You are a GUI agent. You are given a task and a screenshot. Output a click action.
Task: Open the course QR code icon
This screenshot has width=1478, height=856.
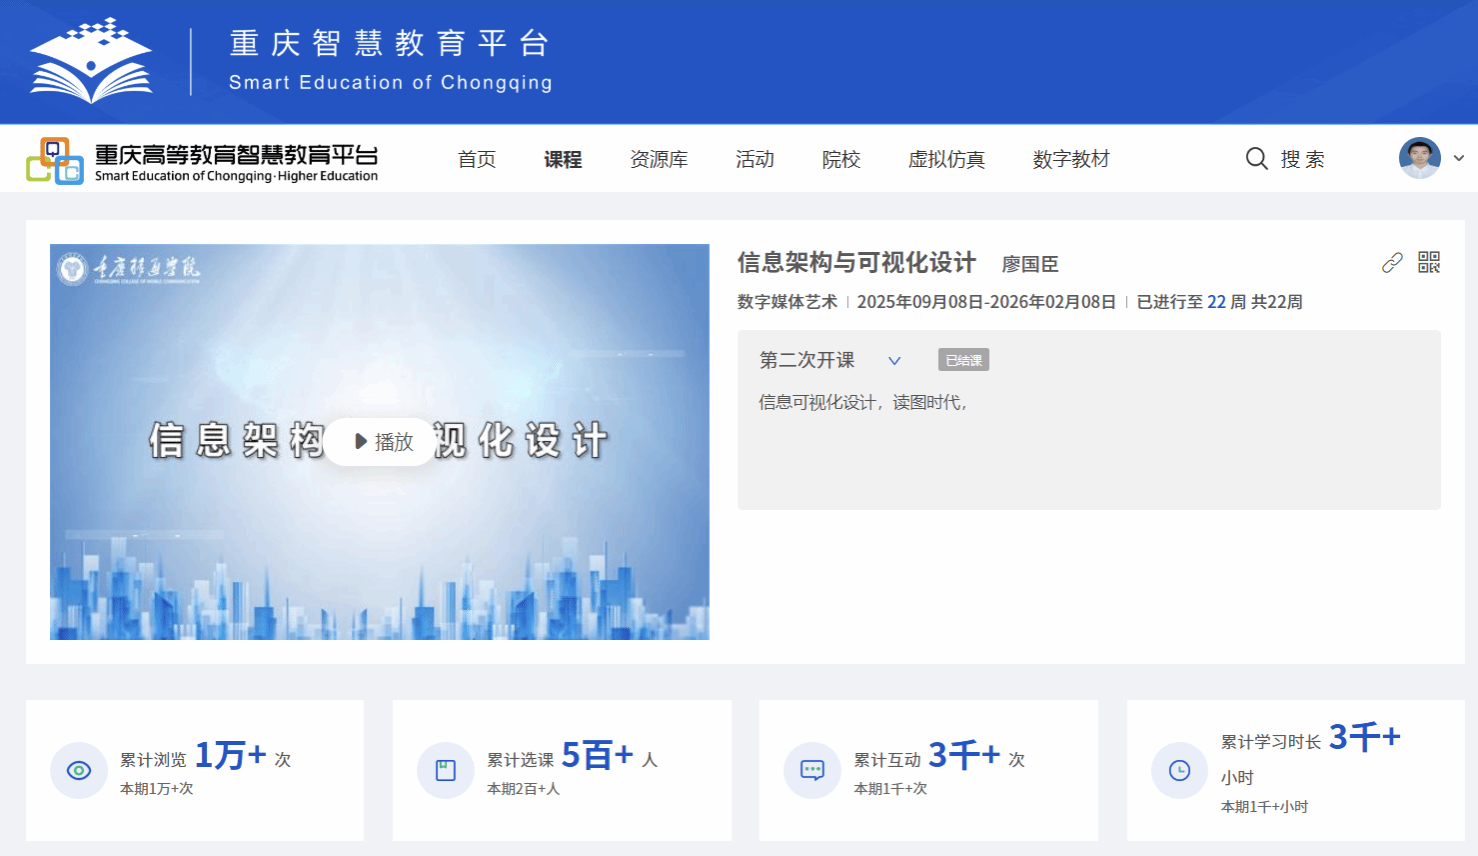(x=1429, y=262)
